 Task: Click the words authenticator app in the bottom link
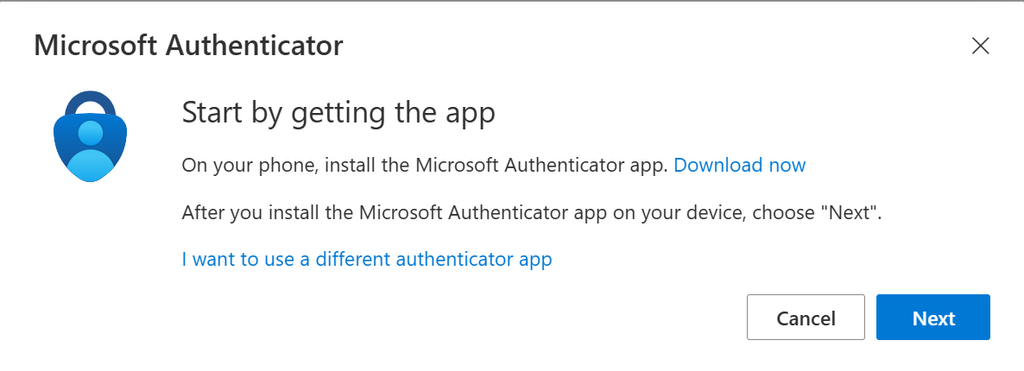(473, 259)
